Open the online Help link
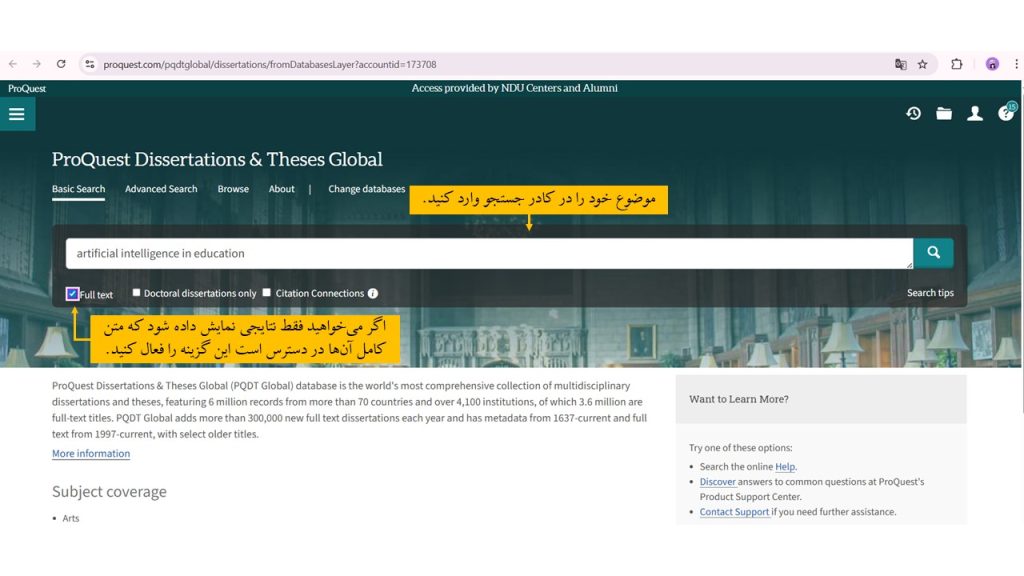The height and width of the screenshot is (576, 1024). [784, 466]
